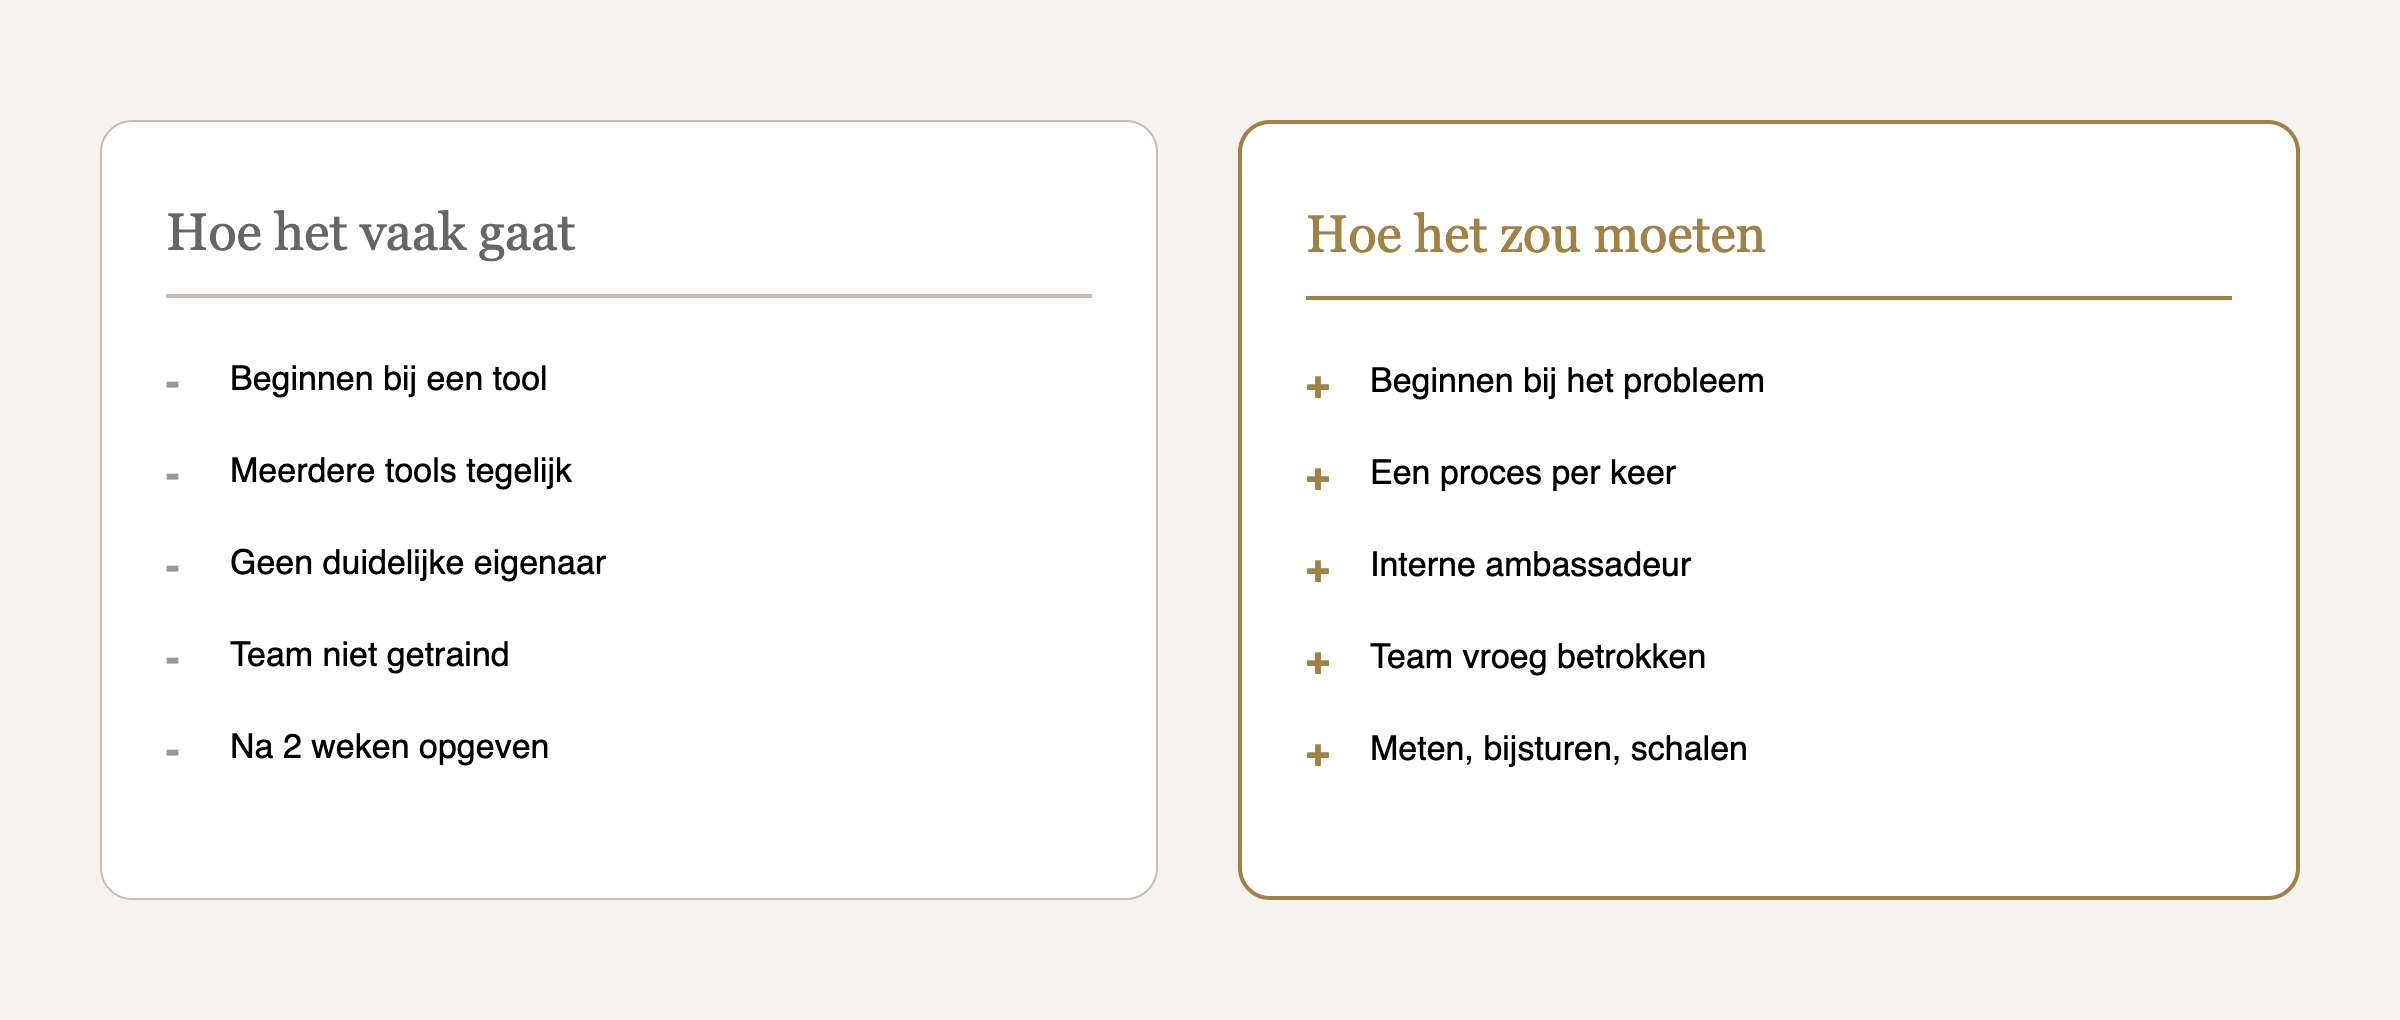Screen dimensions: 2400x1020
Task: Click the plus icon beside Interne ambassadeur
Action: click(1318, 571)
